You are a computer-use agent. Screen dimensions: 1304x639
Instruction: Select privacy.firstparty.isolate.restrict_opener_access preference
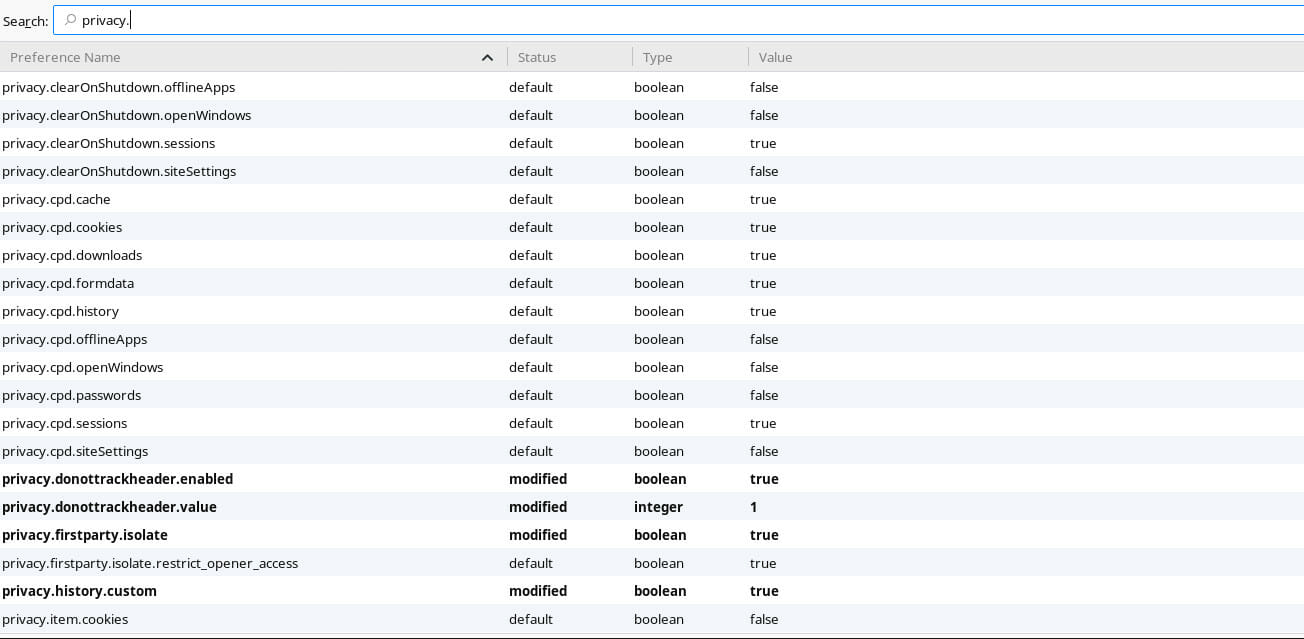click(150, 563)
